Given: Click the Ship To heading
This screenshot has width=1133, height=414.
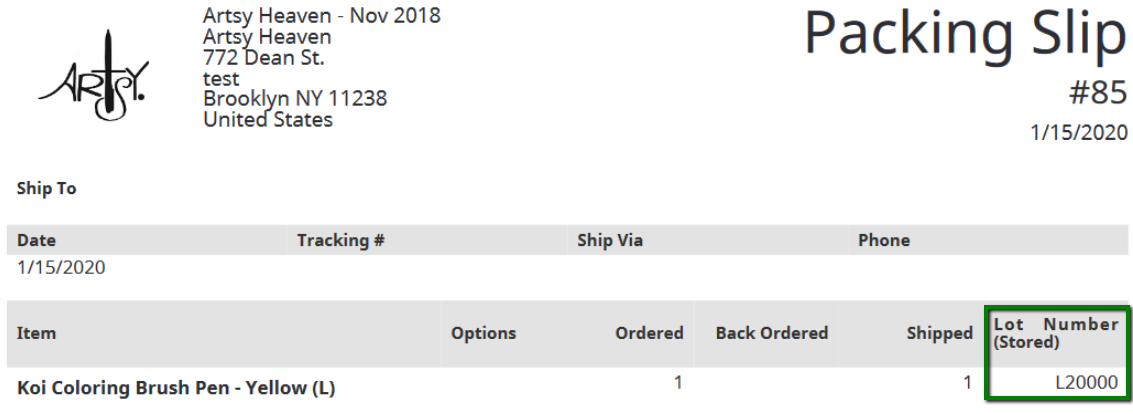Looking at the screenshot, I should [x=46, y=189].
